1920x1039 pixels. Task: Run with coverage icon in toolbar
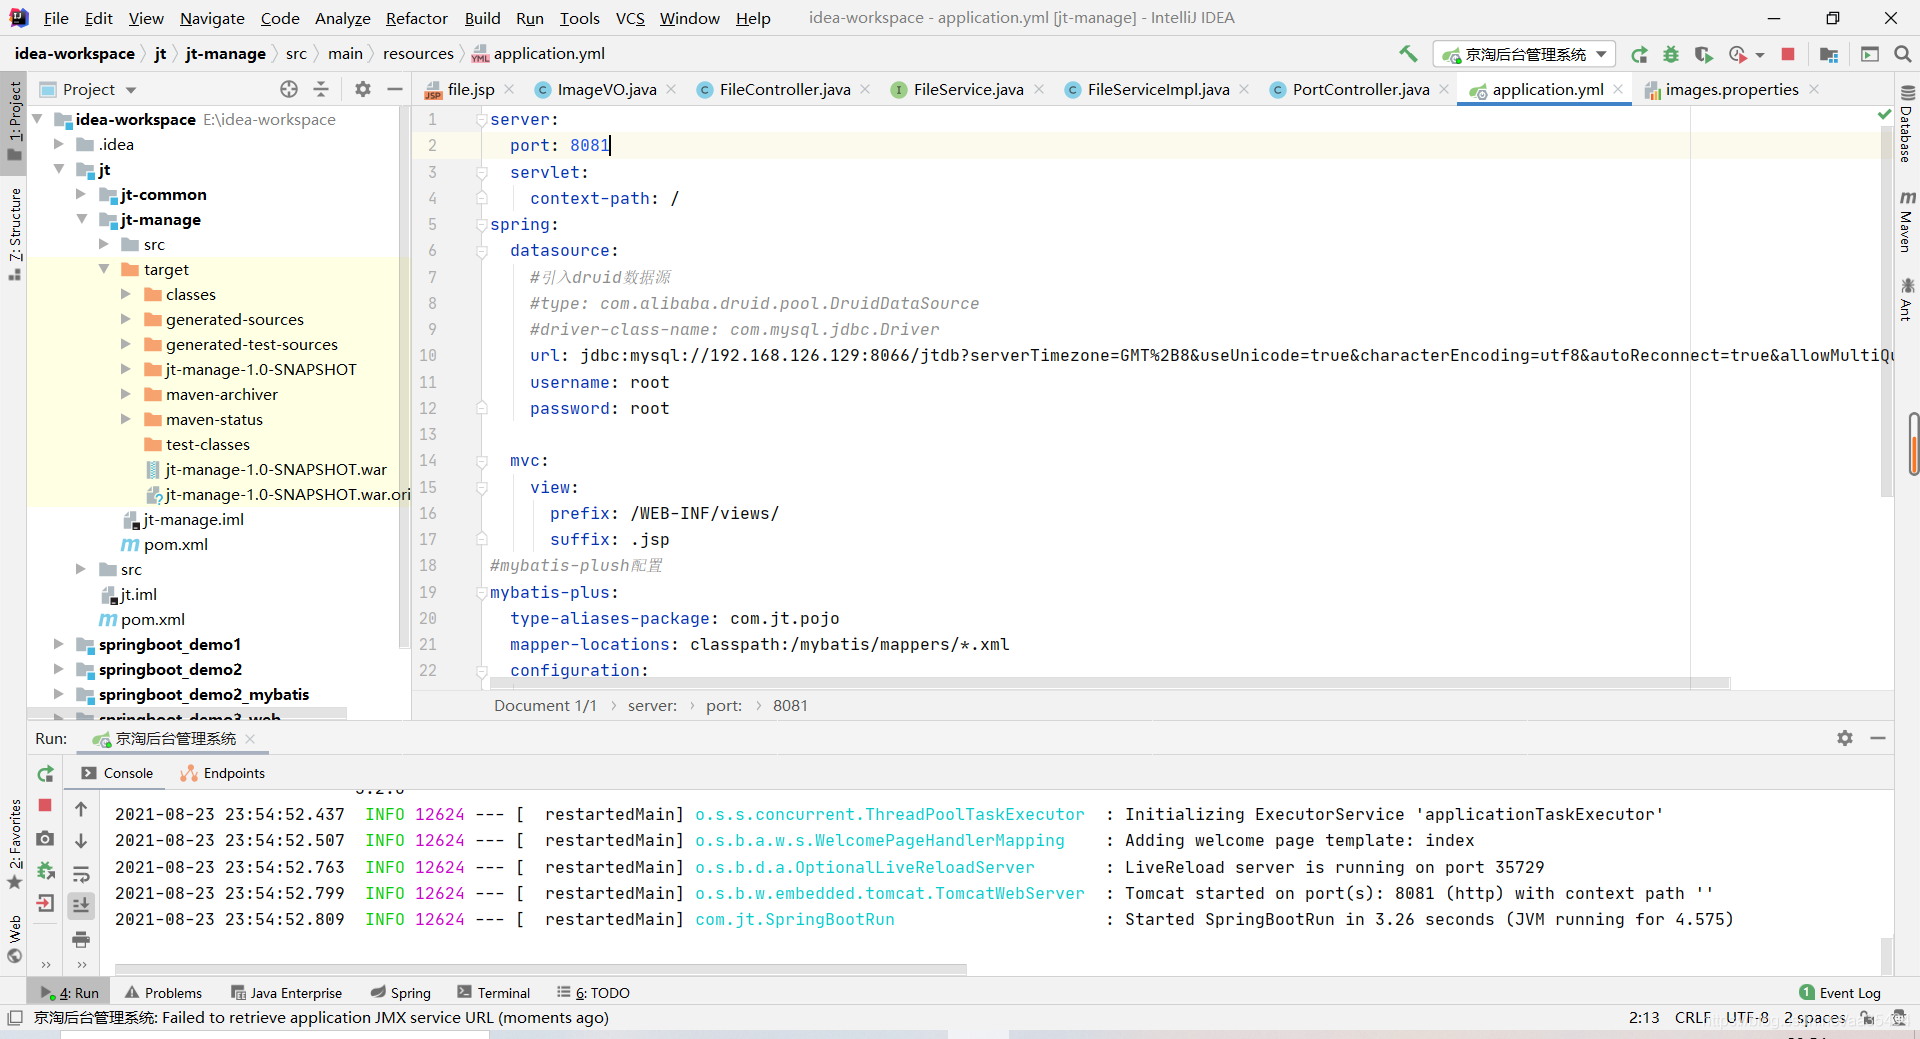[x=1704, y=55]
